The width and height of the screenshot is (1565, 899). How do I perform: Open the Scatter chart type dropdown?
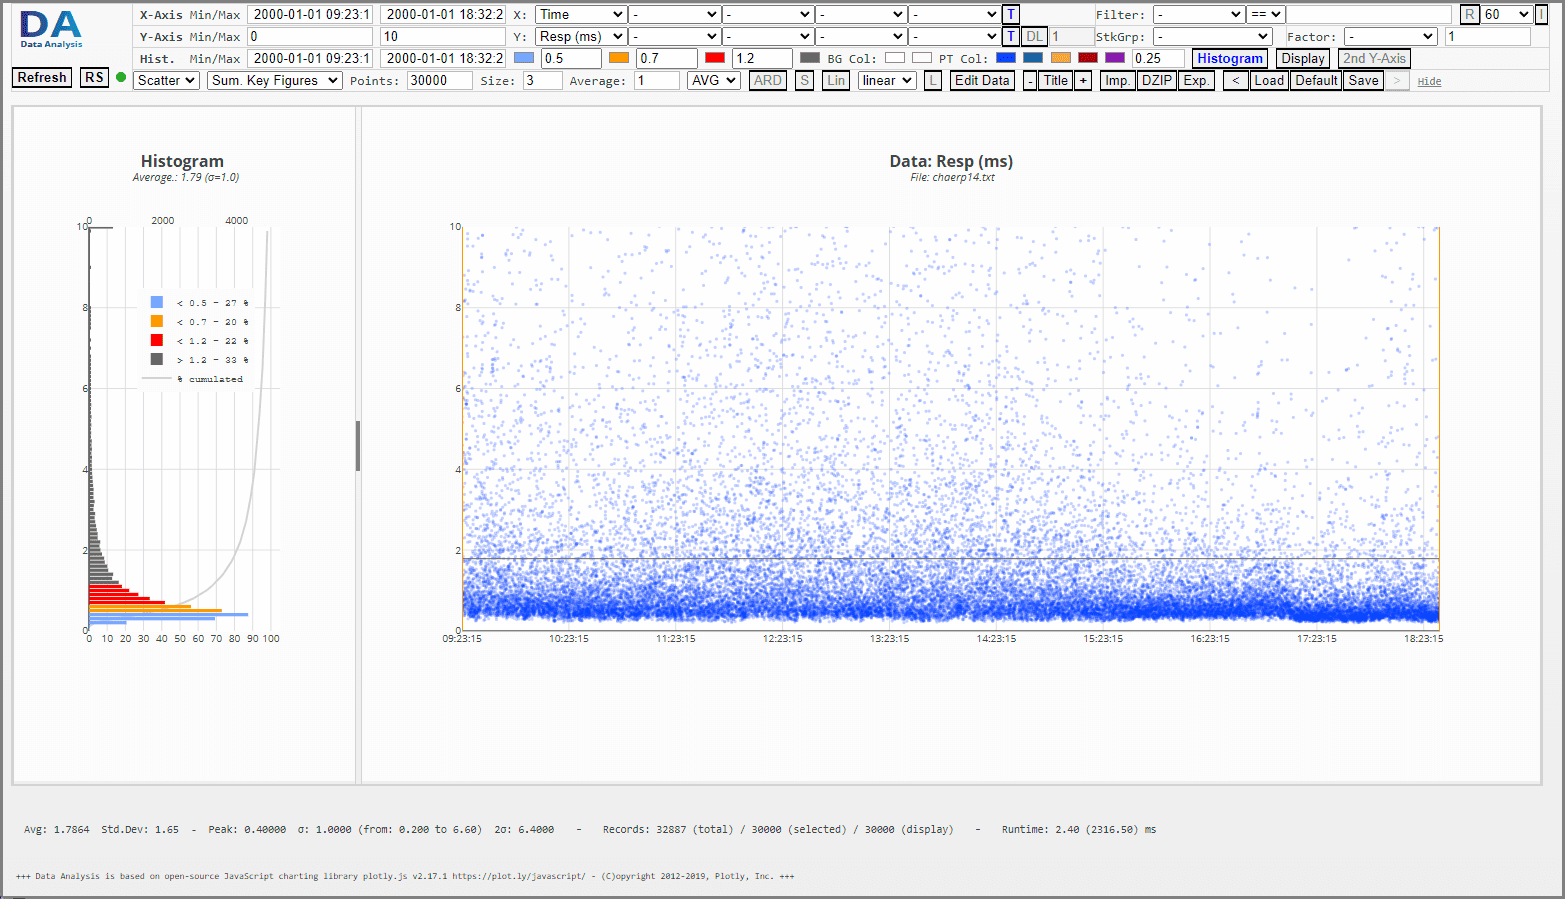(x=166, y=80)
